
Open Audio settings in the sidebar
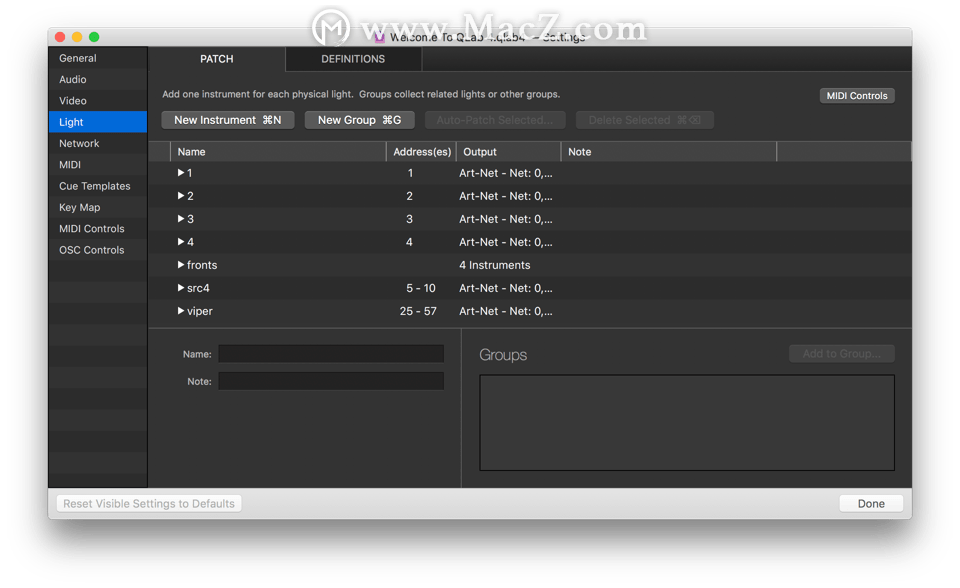click(x=73, y=80)
